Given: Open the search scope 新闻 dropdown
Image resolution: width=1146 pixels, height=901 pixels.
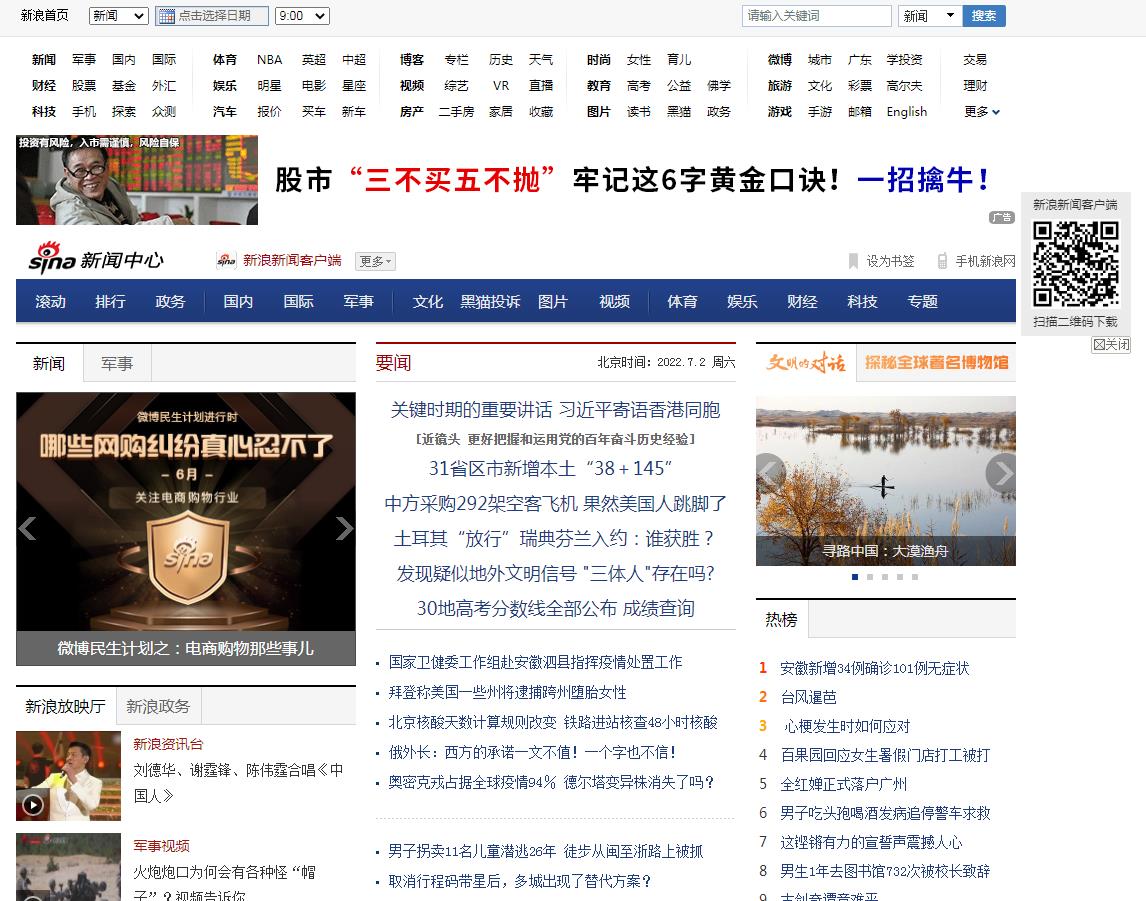Looking at the screenshot, I should tap(930, 15).
